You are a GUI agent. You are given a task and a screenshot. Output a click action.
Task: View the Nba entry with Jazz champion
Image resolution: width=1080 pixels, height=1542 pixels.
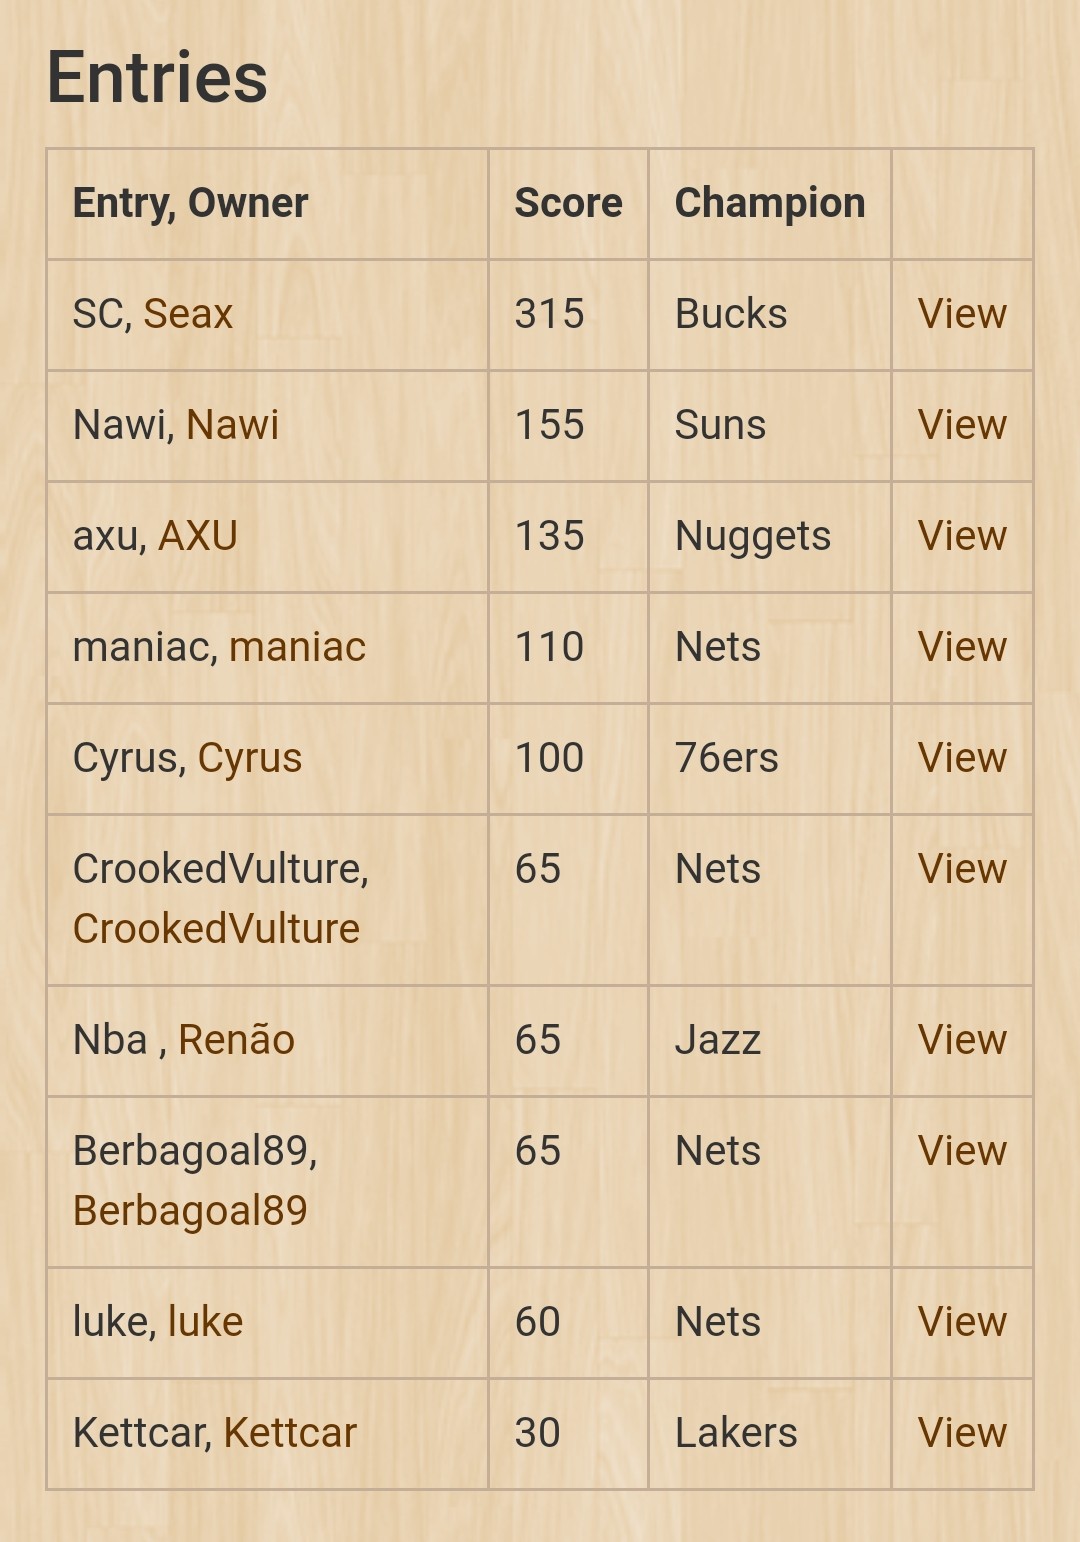click(x=962, y=1040)
